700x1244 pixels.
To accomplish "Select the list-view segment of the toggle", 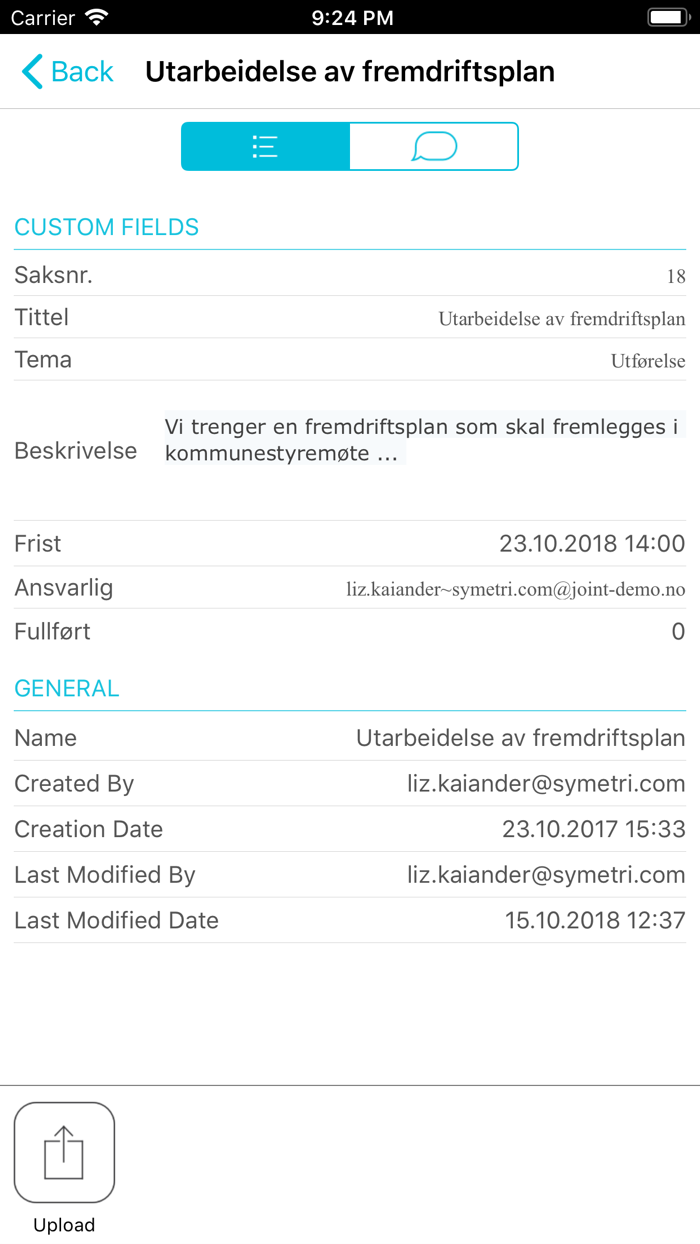I will click(x=264, y=146).
